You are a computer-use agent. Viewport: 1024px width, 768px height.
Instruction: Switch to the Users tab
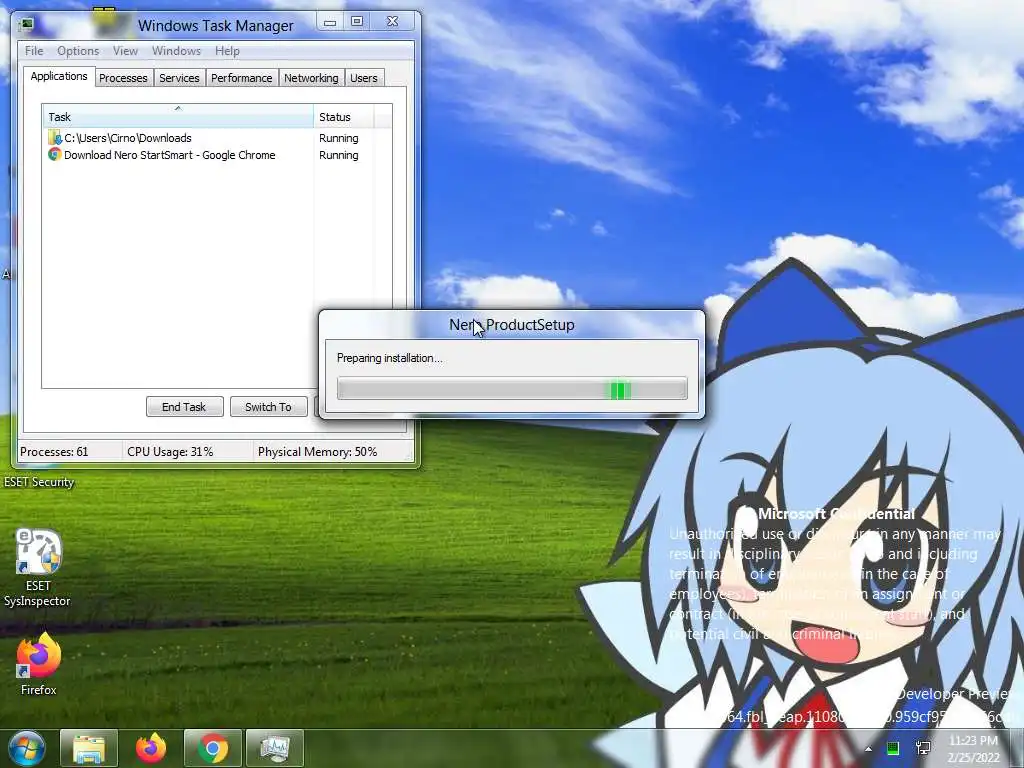[364, 78]
